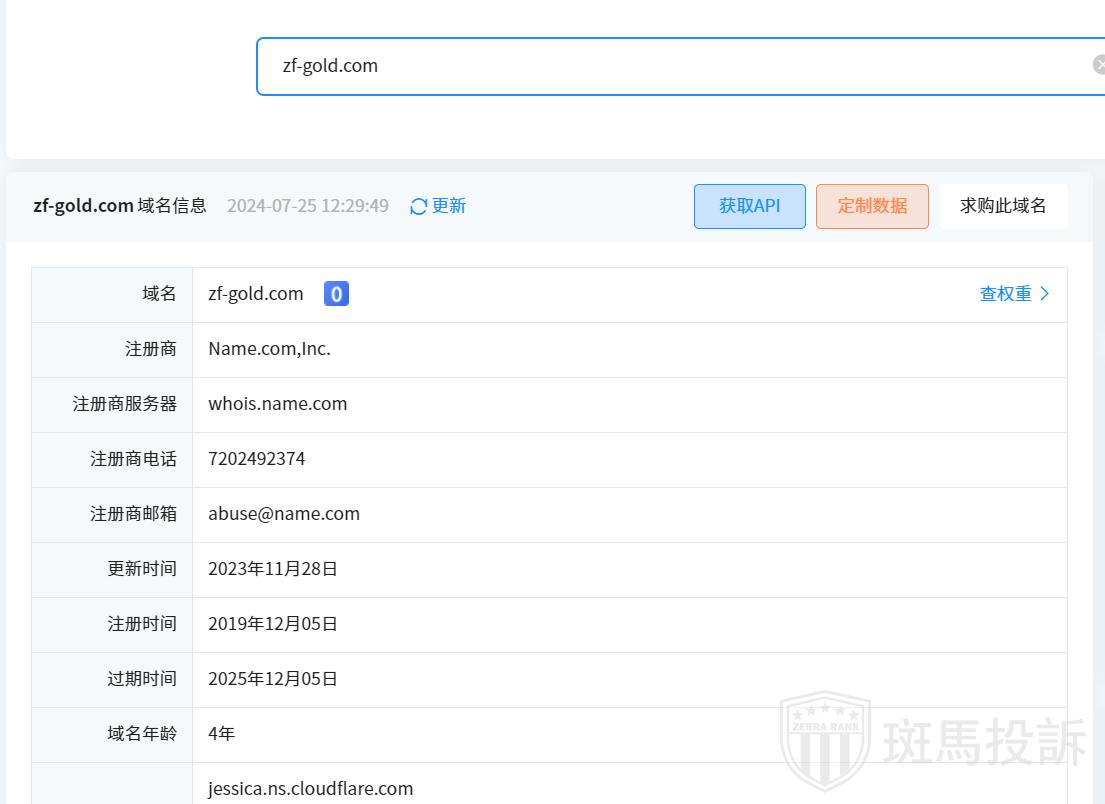Viewport: 1105px width, 804px height.
Task: Click the registrar phone number 7202492374
Action: (x=257, y=459)
